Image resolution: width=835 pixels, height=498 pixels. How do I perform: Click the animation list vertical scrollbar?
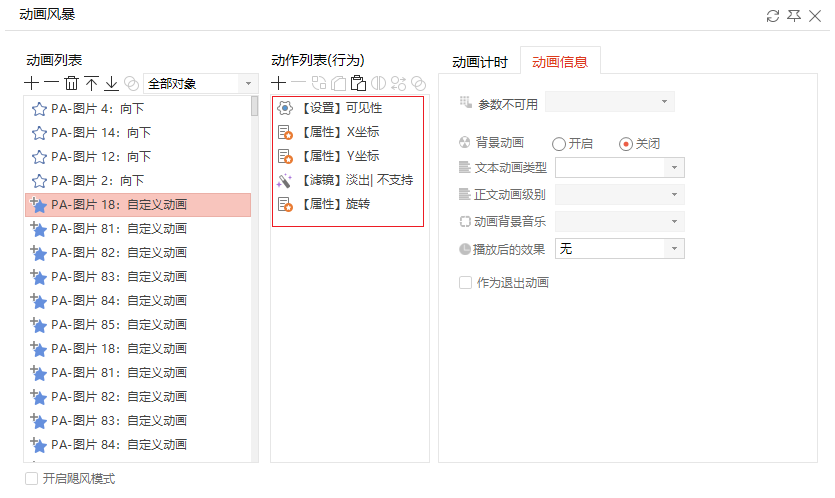(255, 278)
